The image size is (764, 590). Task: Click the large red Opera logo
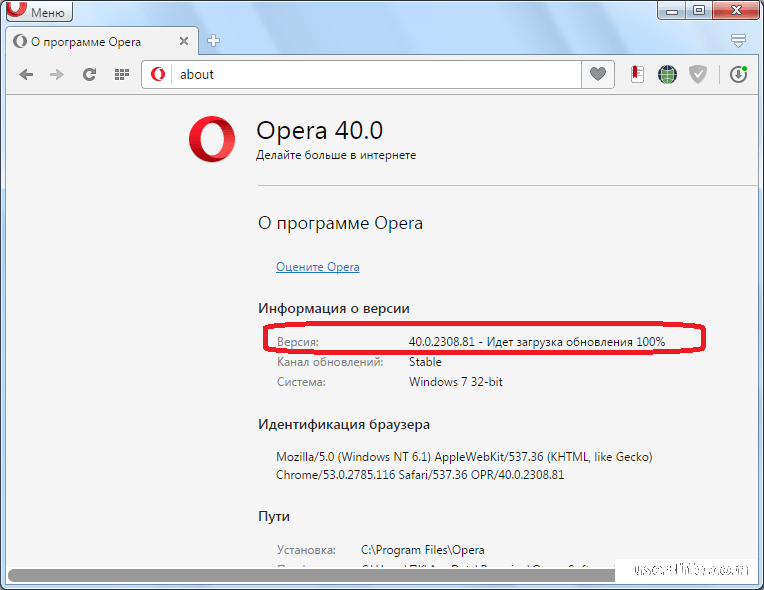pos(212,139)
